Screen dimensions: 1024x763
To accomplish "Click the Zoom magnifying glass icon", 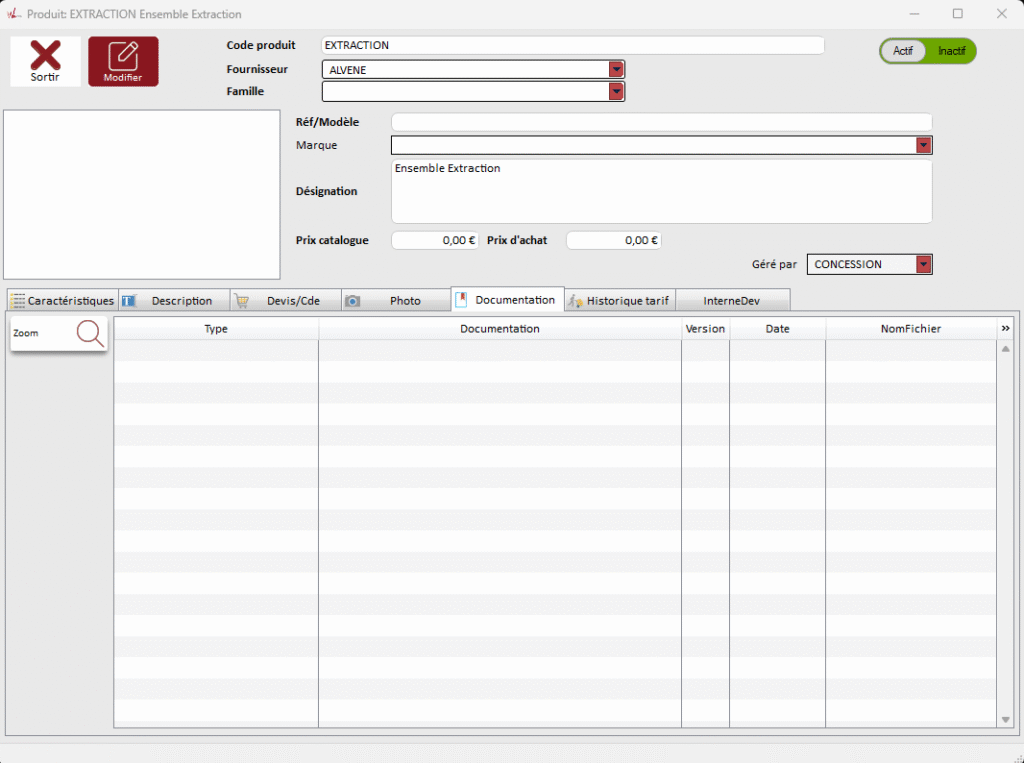I will tap(90, 334).
